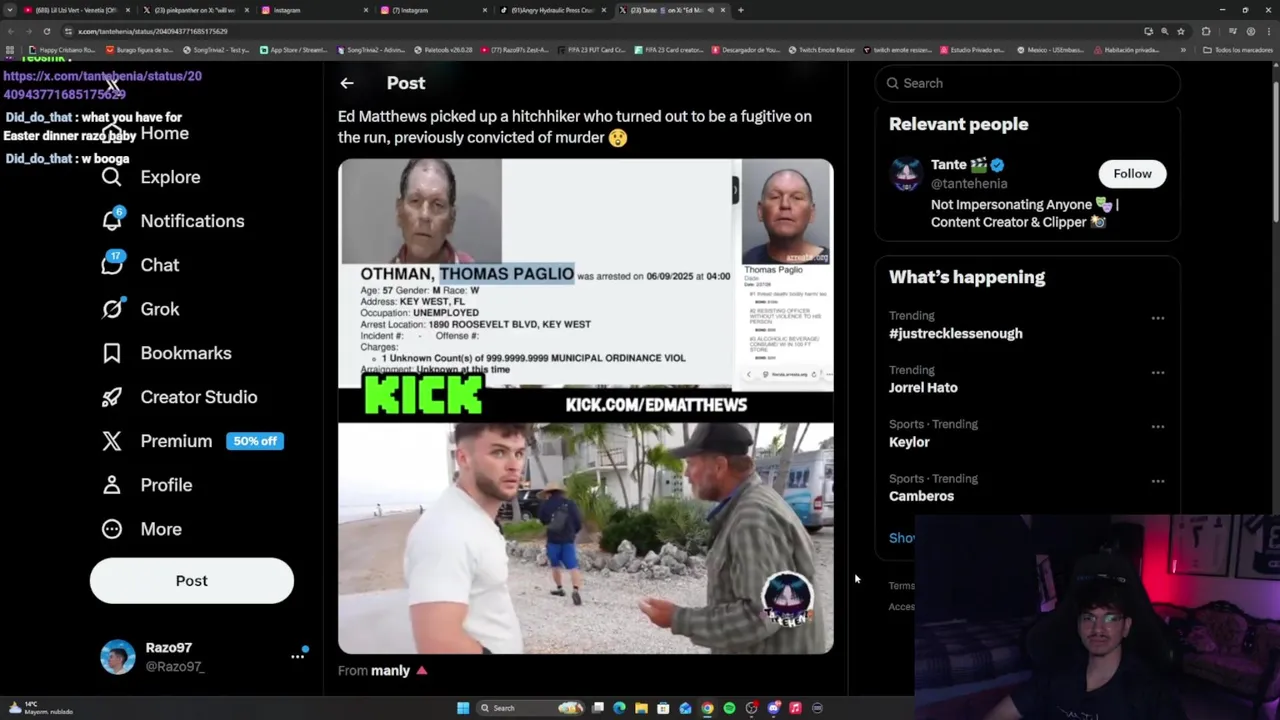Open the Mail app from taskbar

685,708
